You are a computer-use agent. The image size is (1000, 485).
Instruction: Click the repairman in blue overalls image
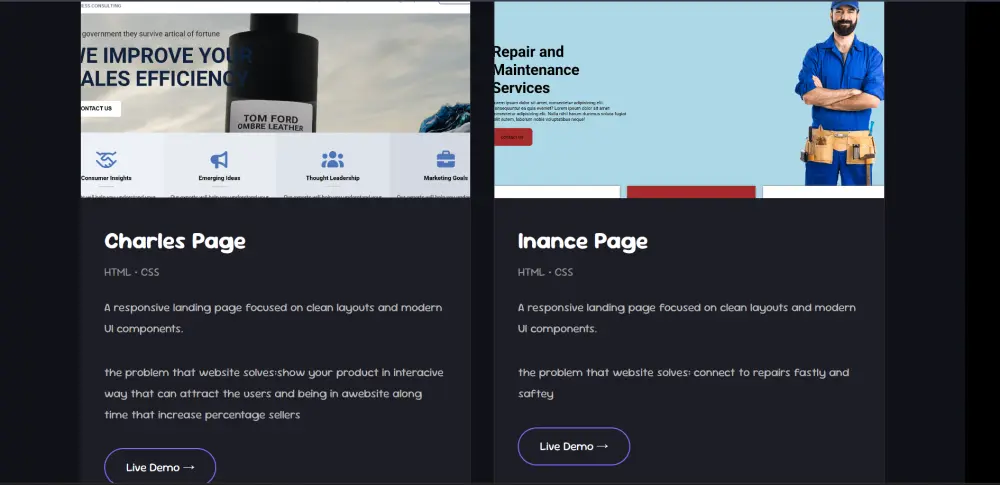coord(841,93)
